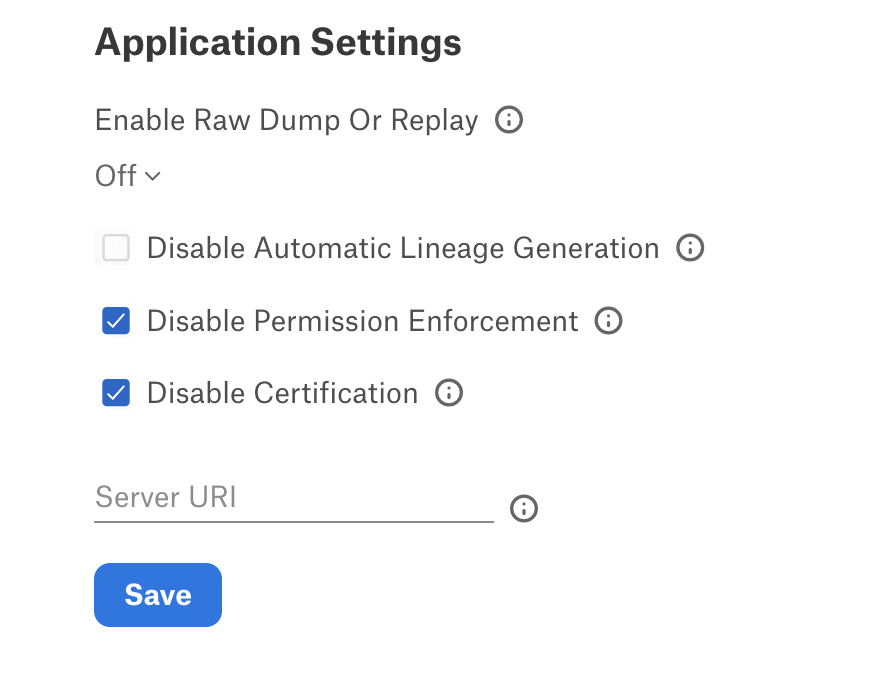Image resolution: width=878 pixels, height=698 pixels.
Task: Uncheck the Disable Permission Enforcement checkbox
Action: (116, 321)
